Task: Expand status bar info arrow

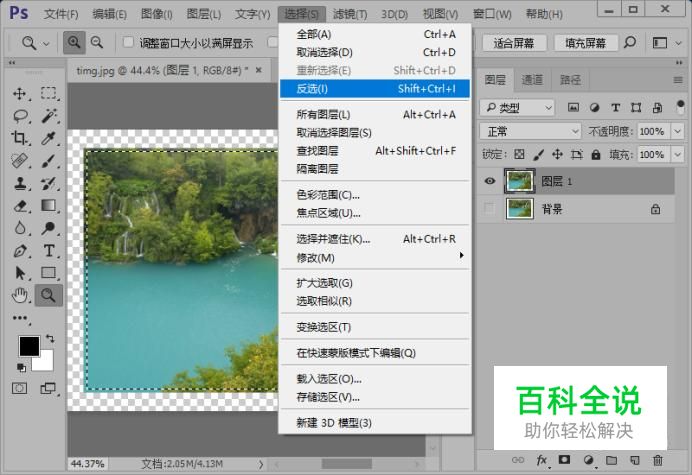Action: tap(261, 464)
